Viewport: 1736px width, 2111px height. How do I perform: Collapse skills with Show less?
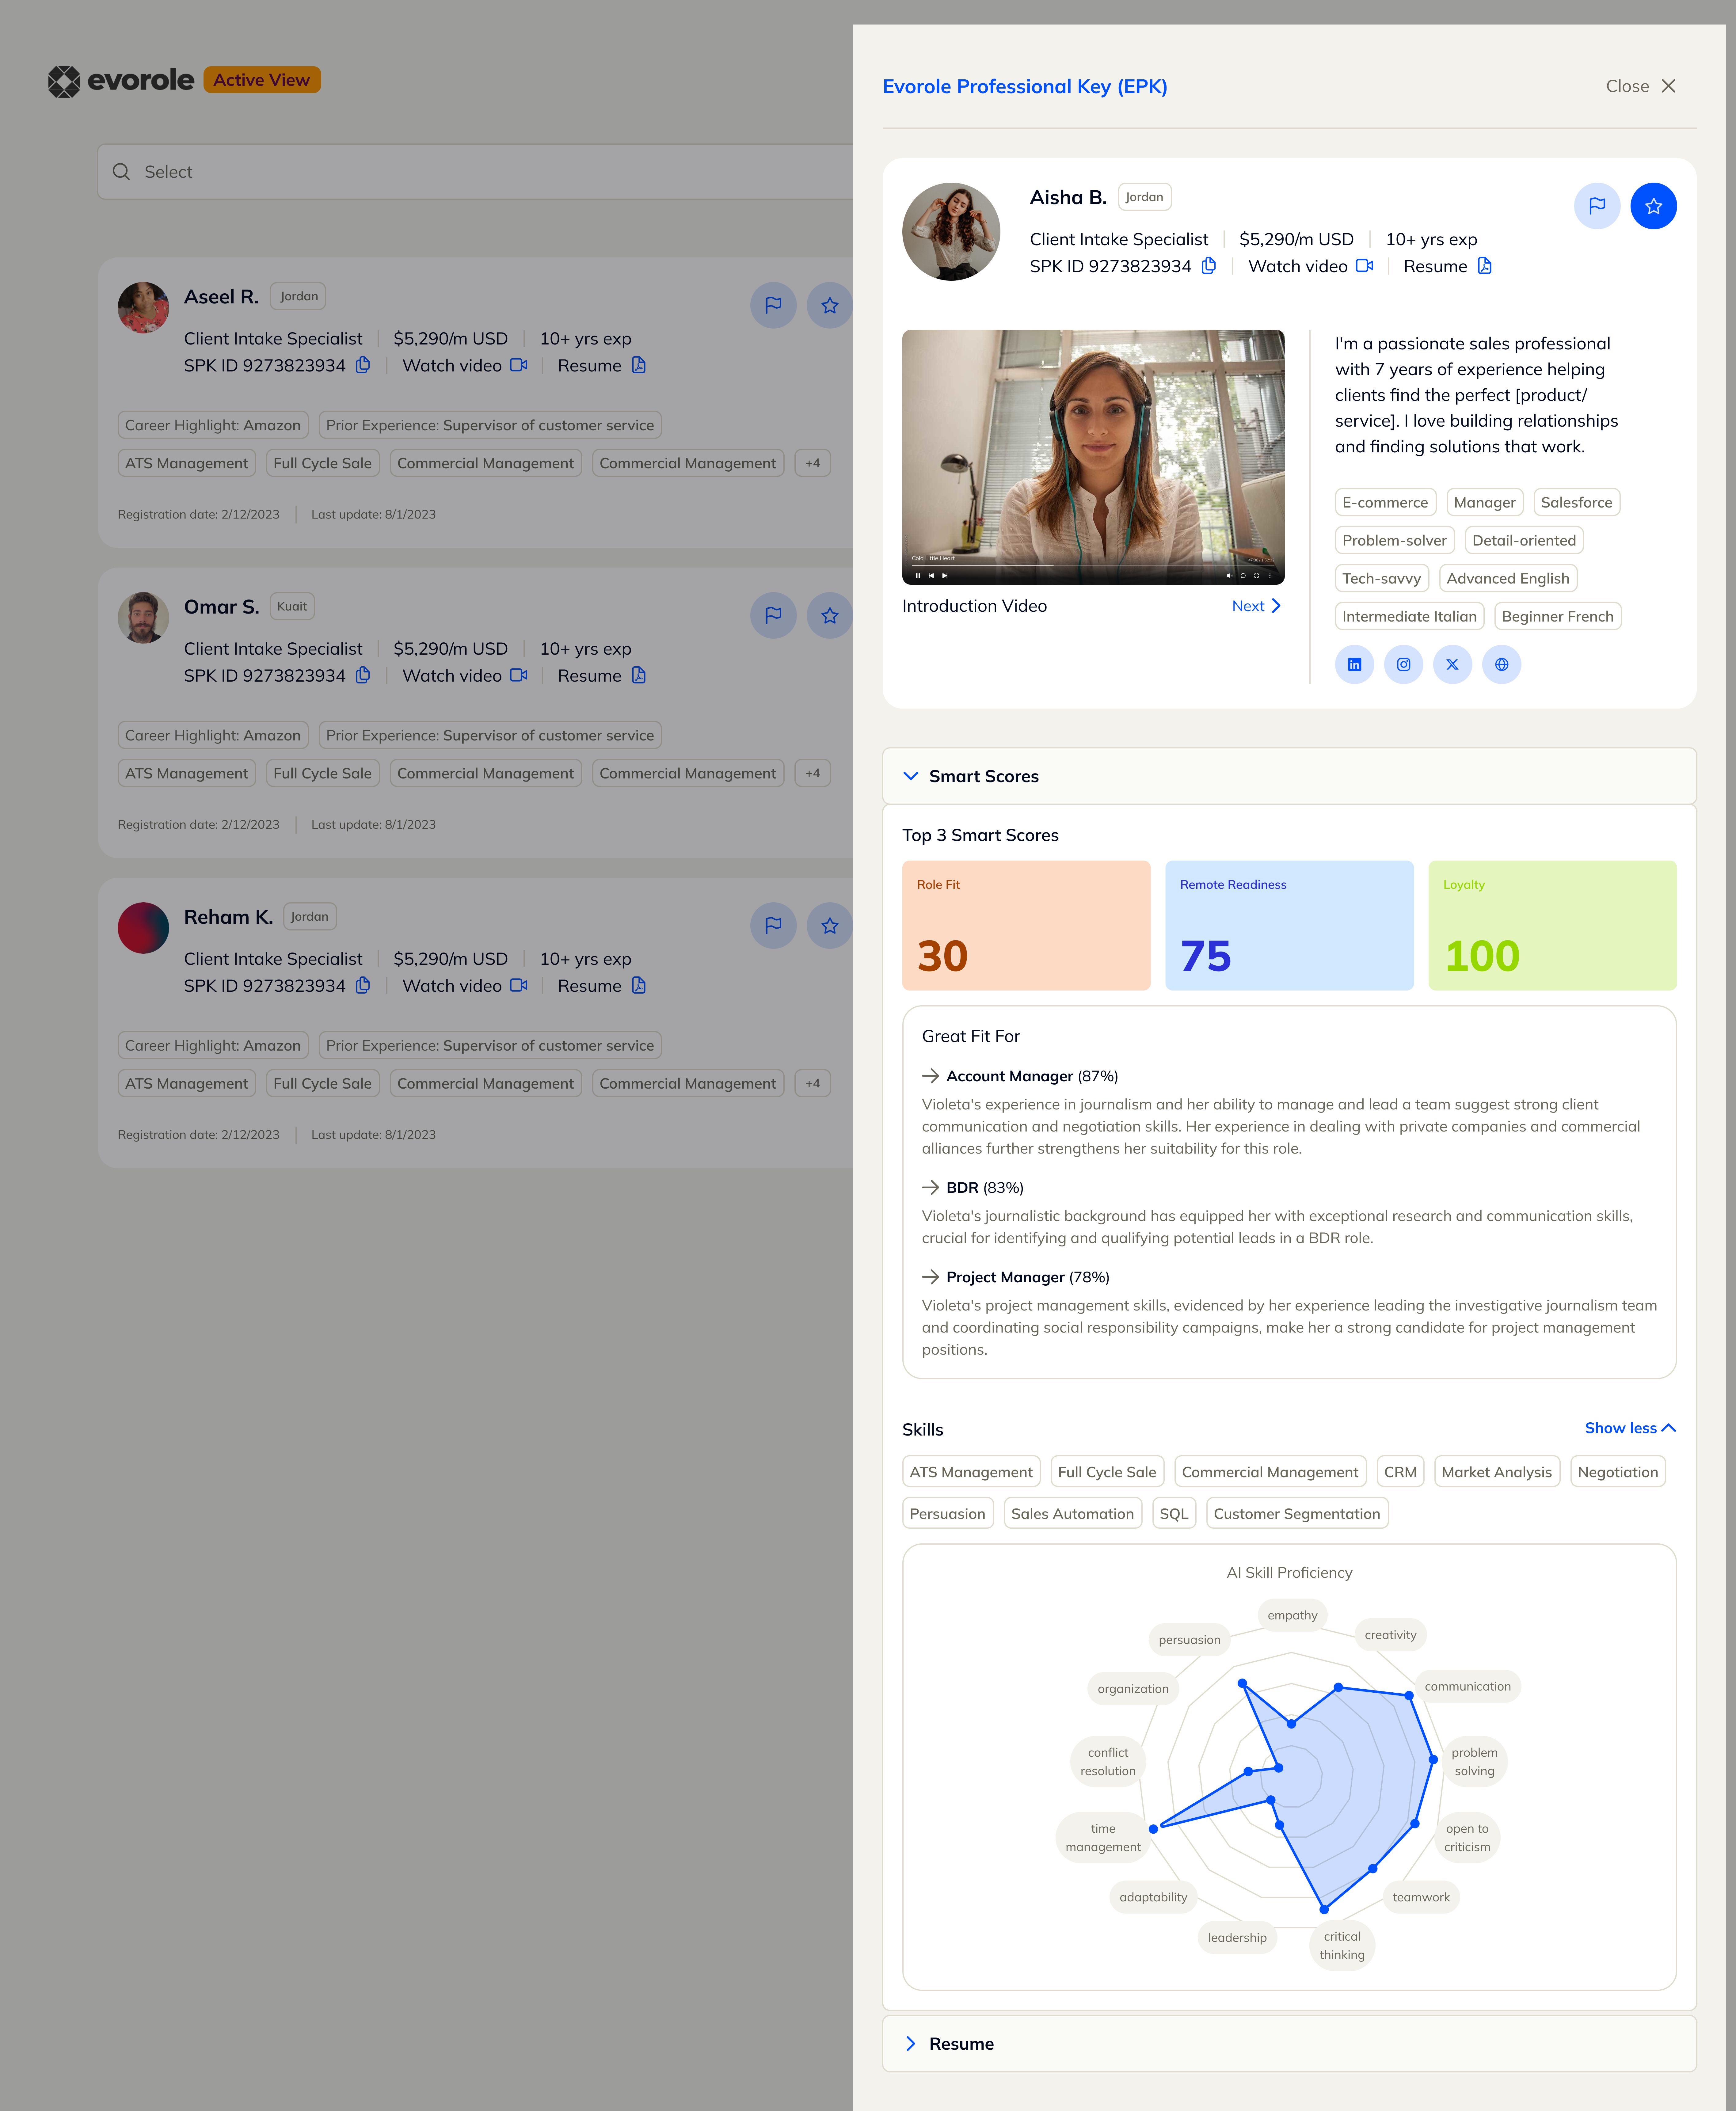click(x=1630, y=1428)
